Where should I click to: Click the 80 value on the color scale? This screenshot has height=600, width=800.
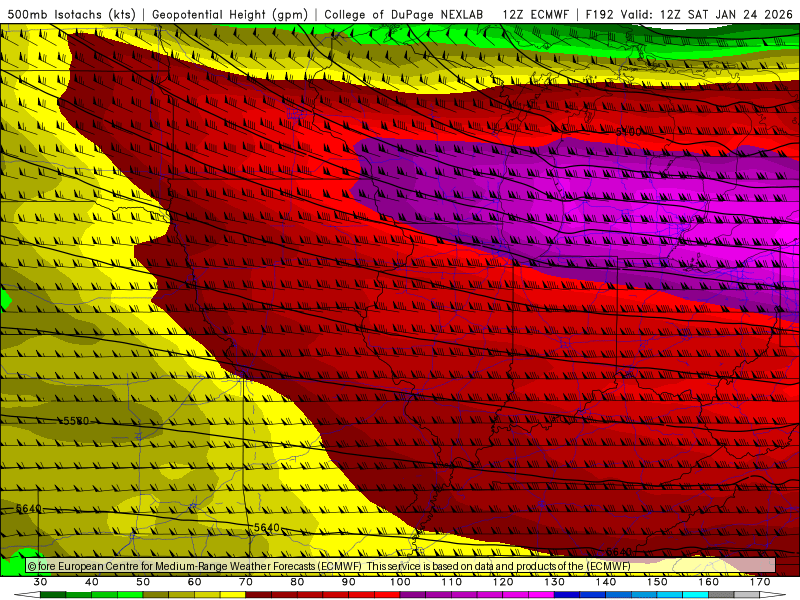(297, 582)
